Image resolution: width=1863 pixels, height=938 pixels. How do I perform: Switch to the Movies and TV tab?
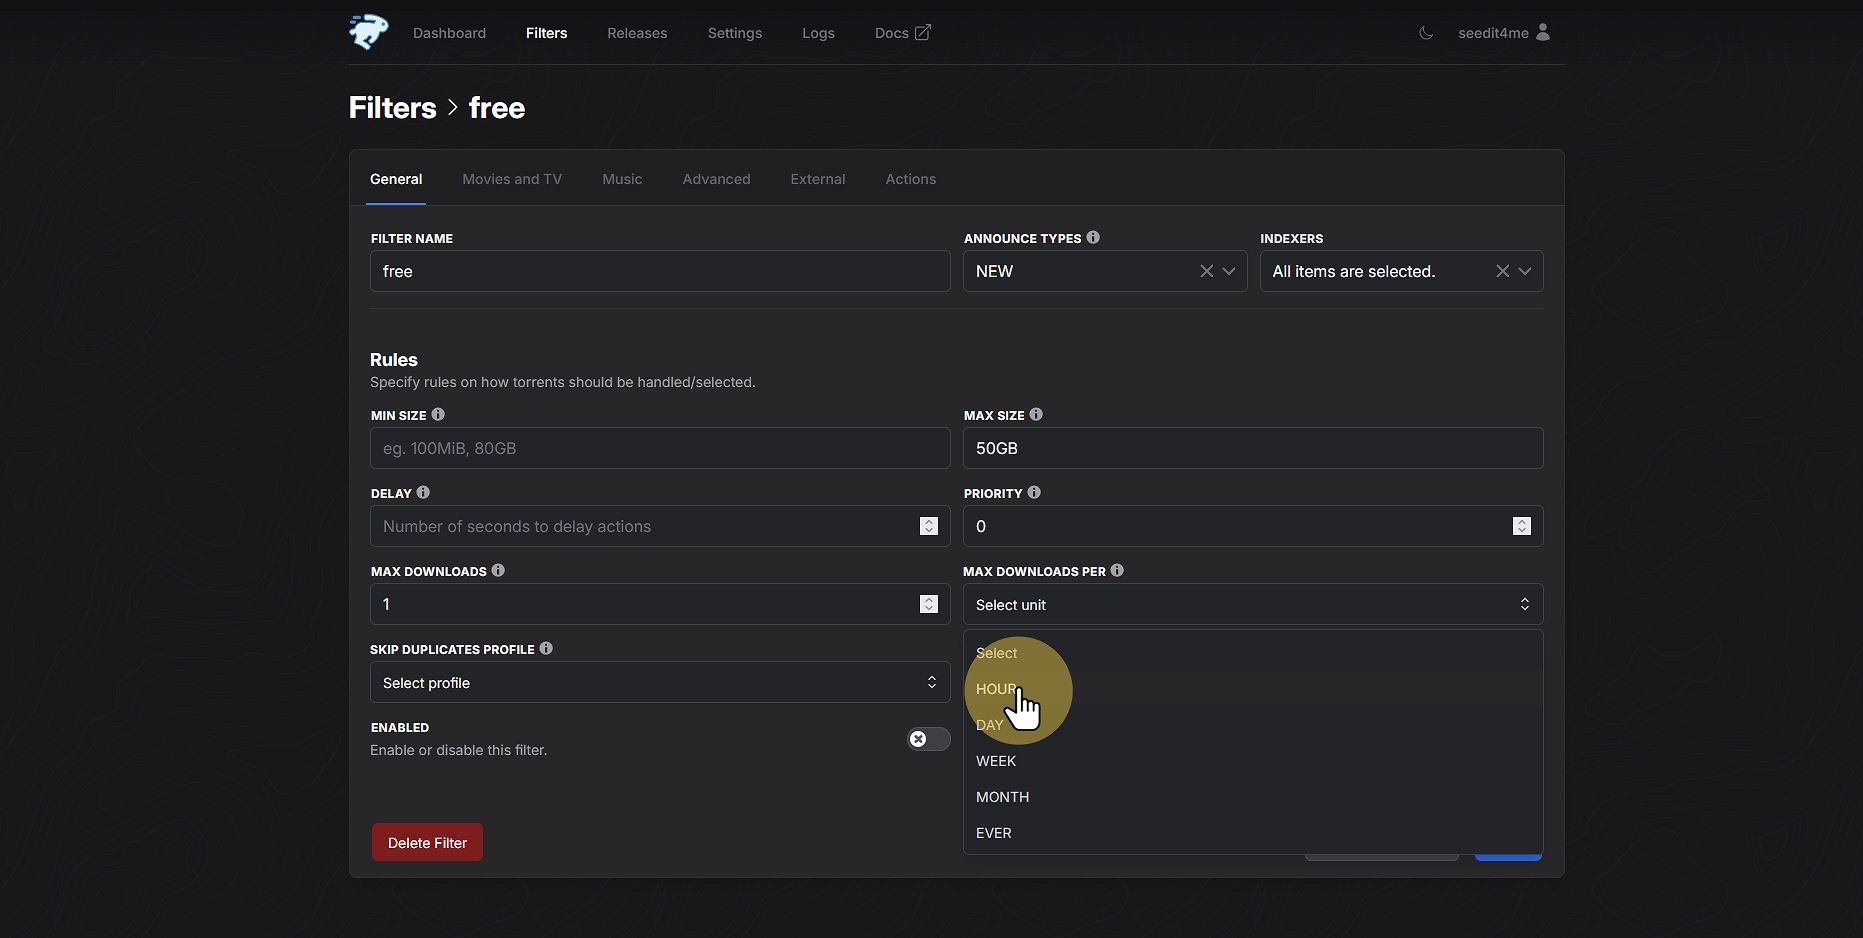512,179
